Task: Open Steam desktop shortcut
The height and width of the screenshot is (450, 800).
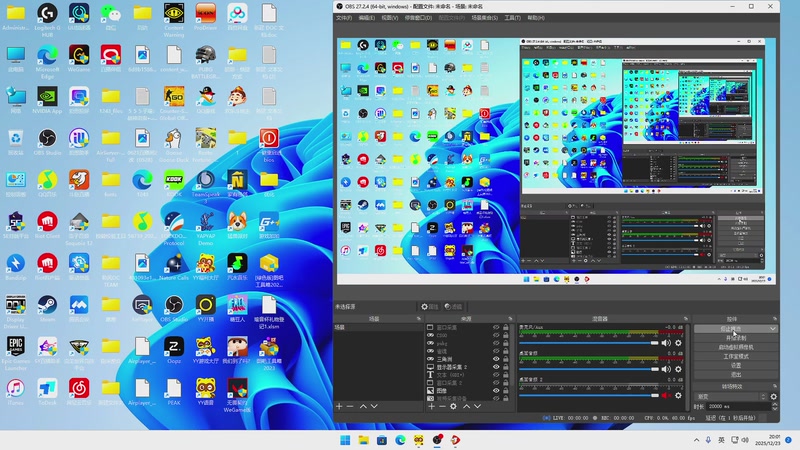Action: coord(47,309)
